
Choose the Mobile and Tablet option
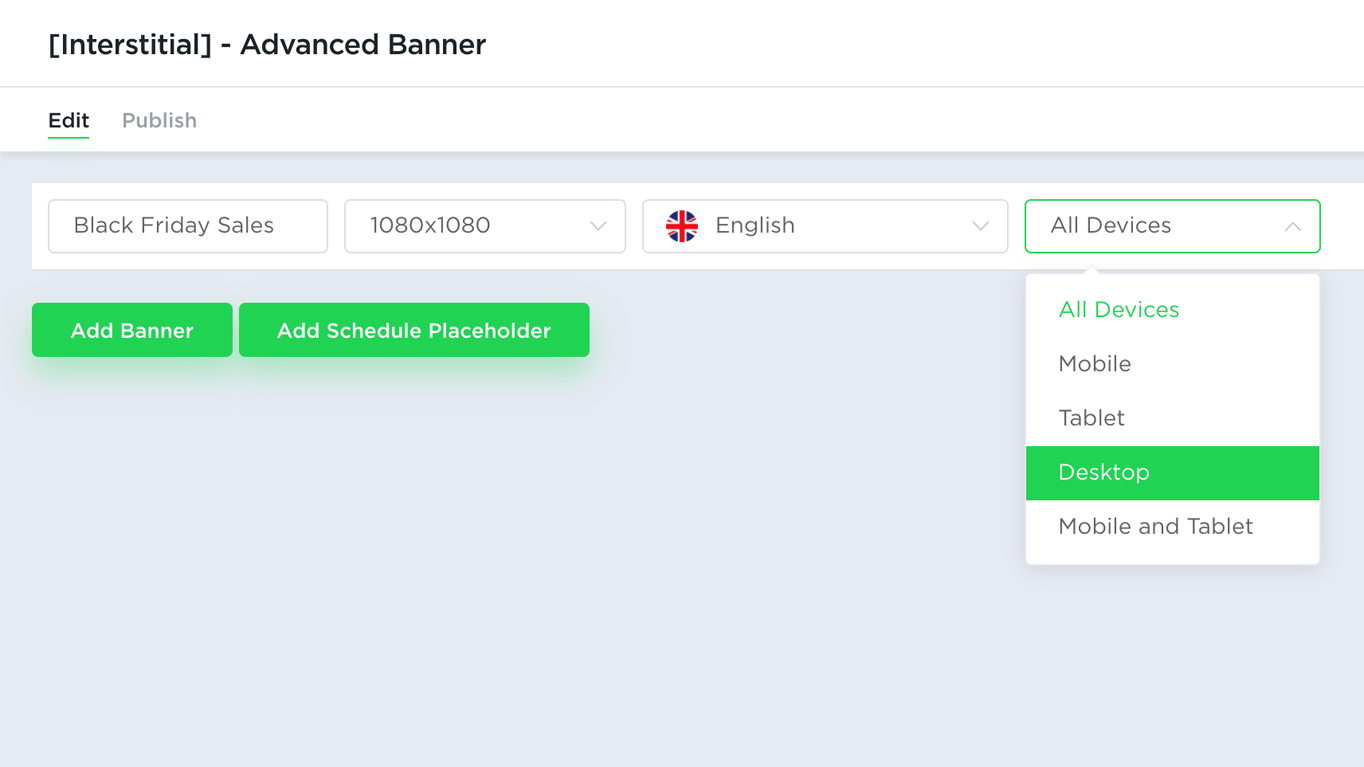point(1172,527)
